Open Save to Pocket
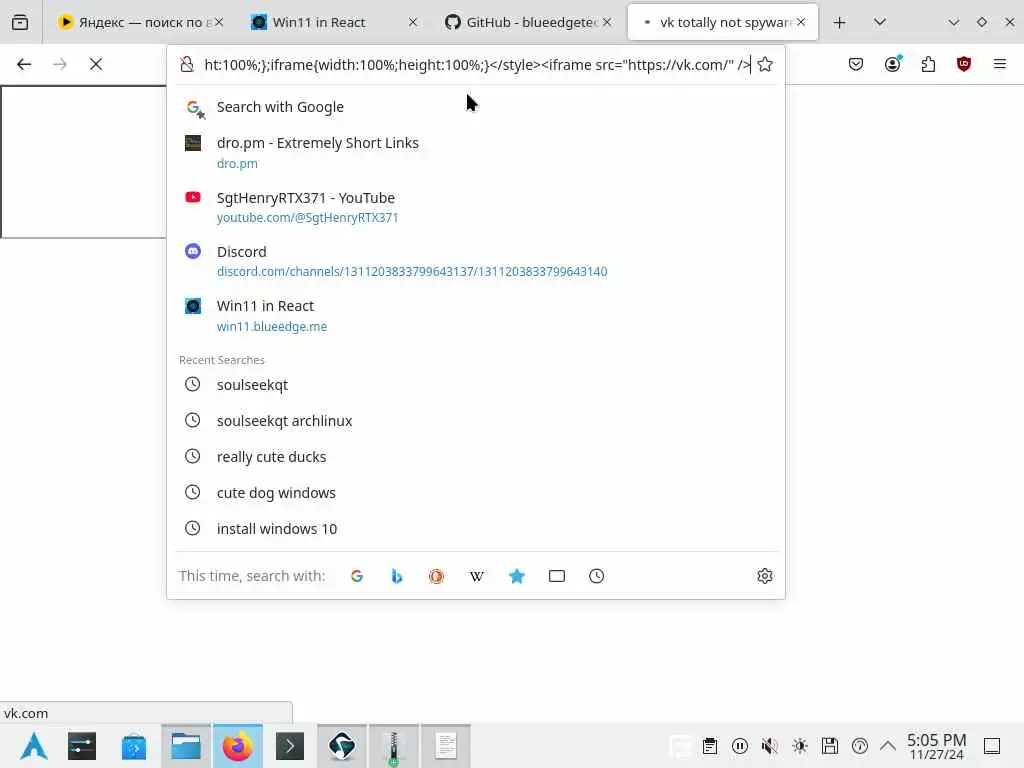The image size is (1024, 768). pos(856,64)
